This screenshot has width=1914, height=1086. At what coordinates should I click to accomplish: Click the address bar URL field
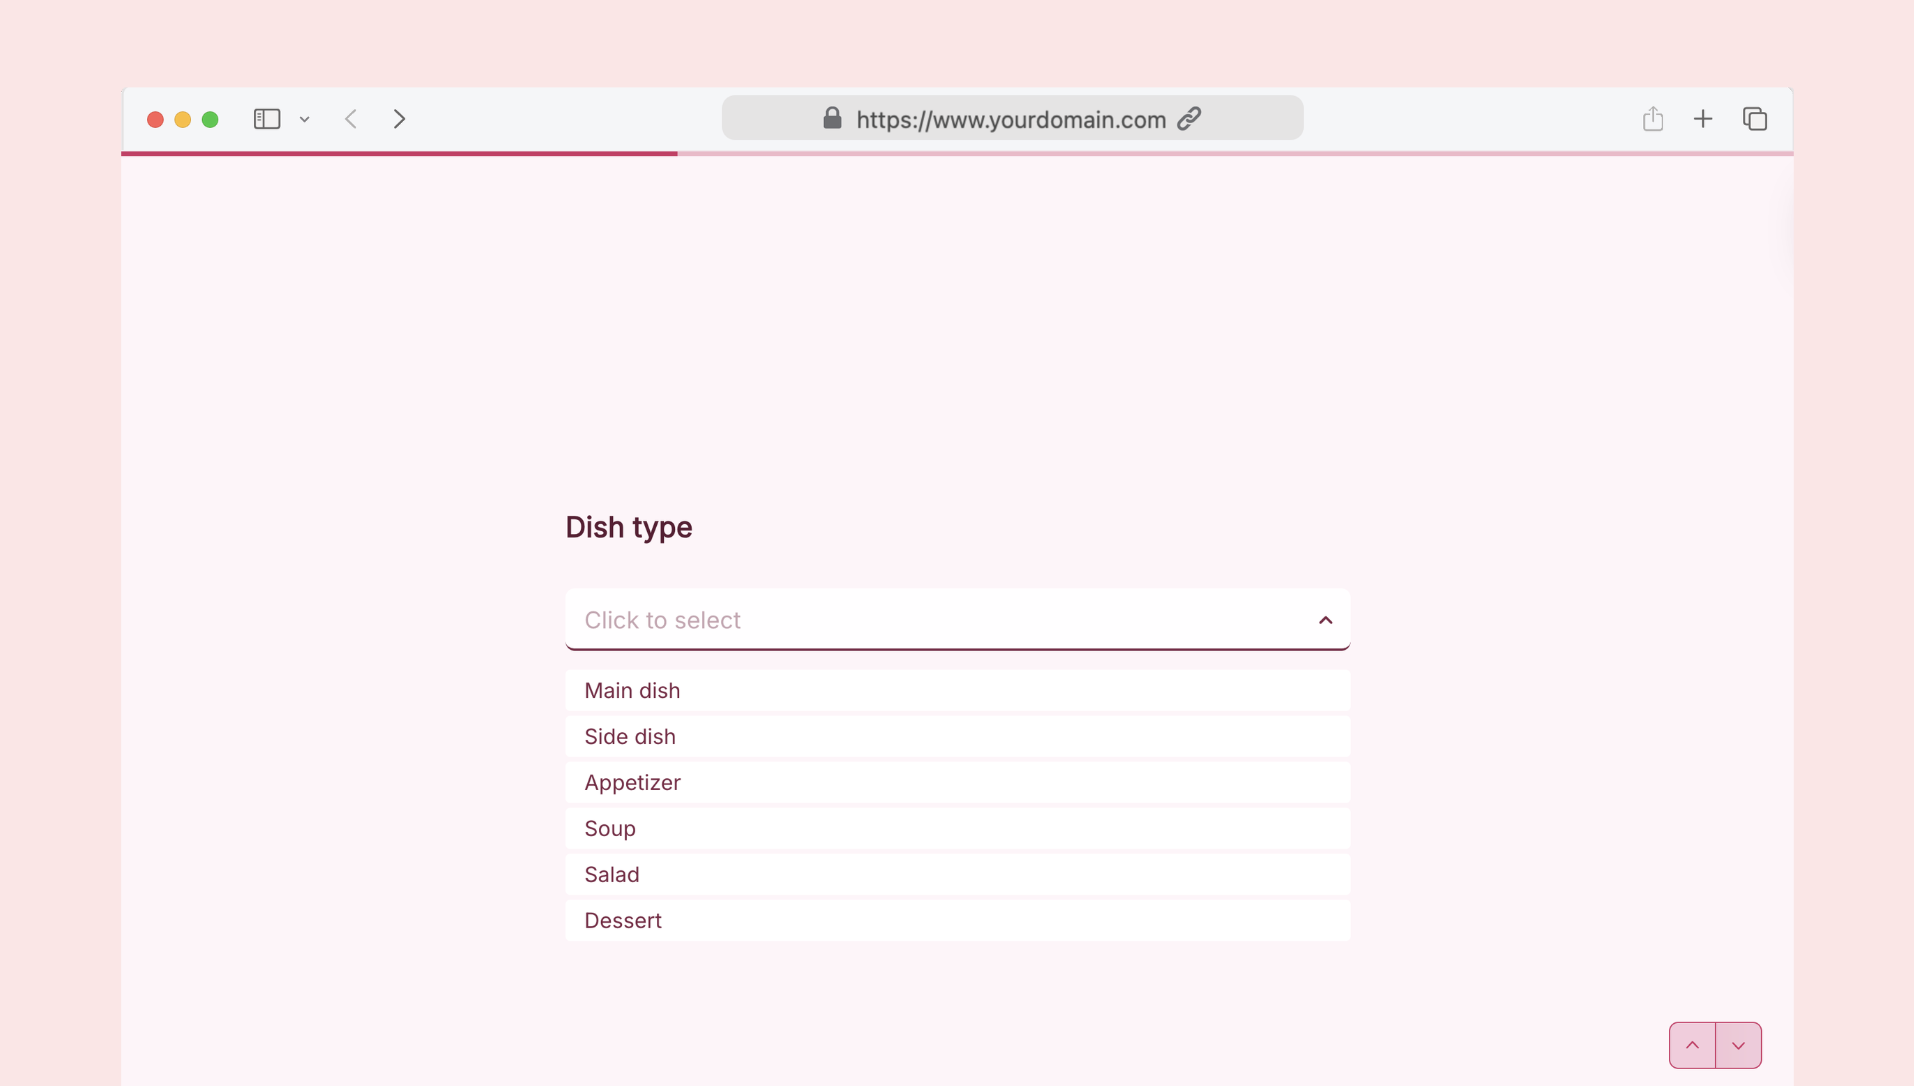(1012, 119)
